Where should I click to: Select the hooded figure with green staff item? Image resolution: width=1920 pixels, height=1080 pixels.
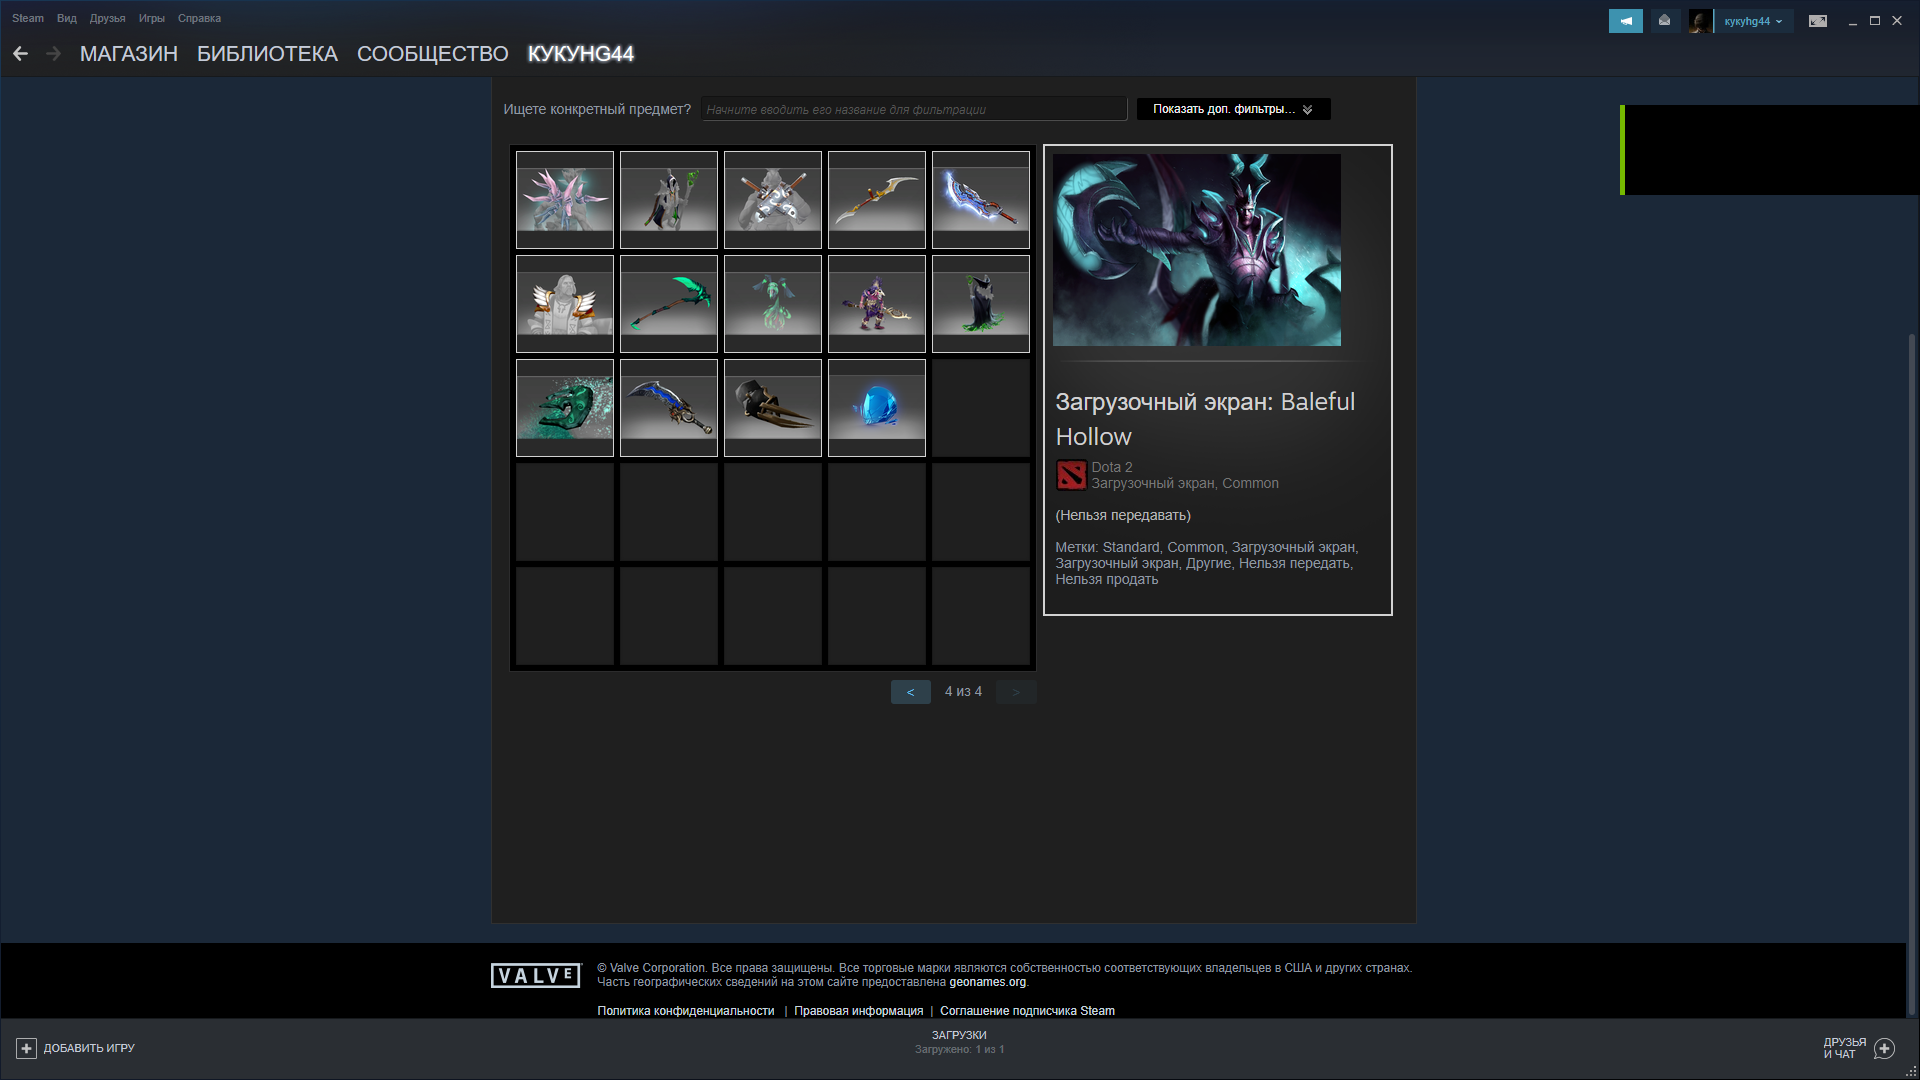pyautogui.click(x=669, y=200)
